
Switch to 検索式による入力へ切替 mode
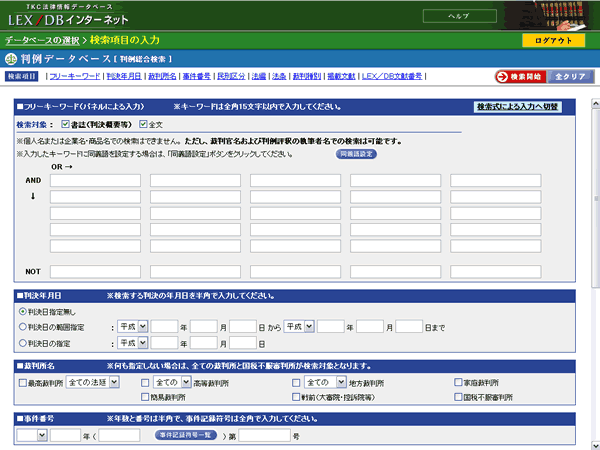click(518, 107)
